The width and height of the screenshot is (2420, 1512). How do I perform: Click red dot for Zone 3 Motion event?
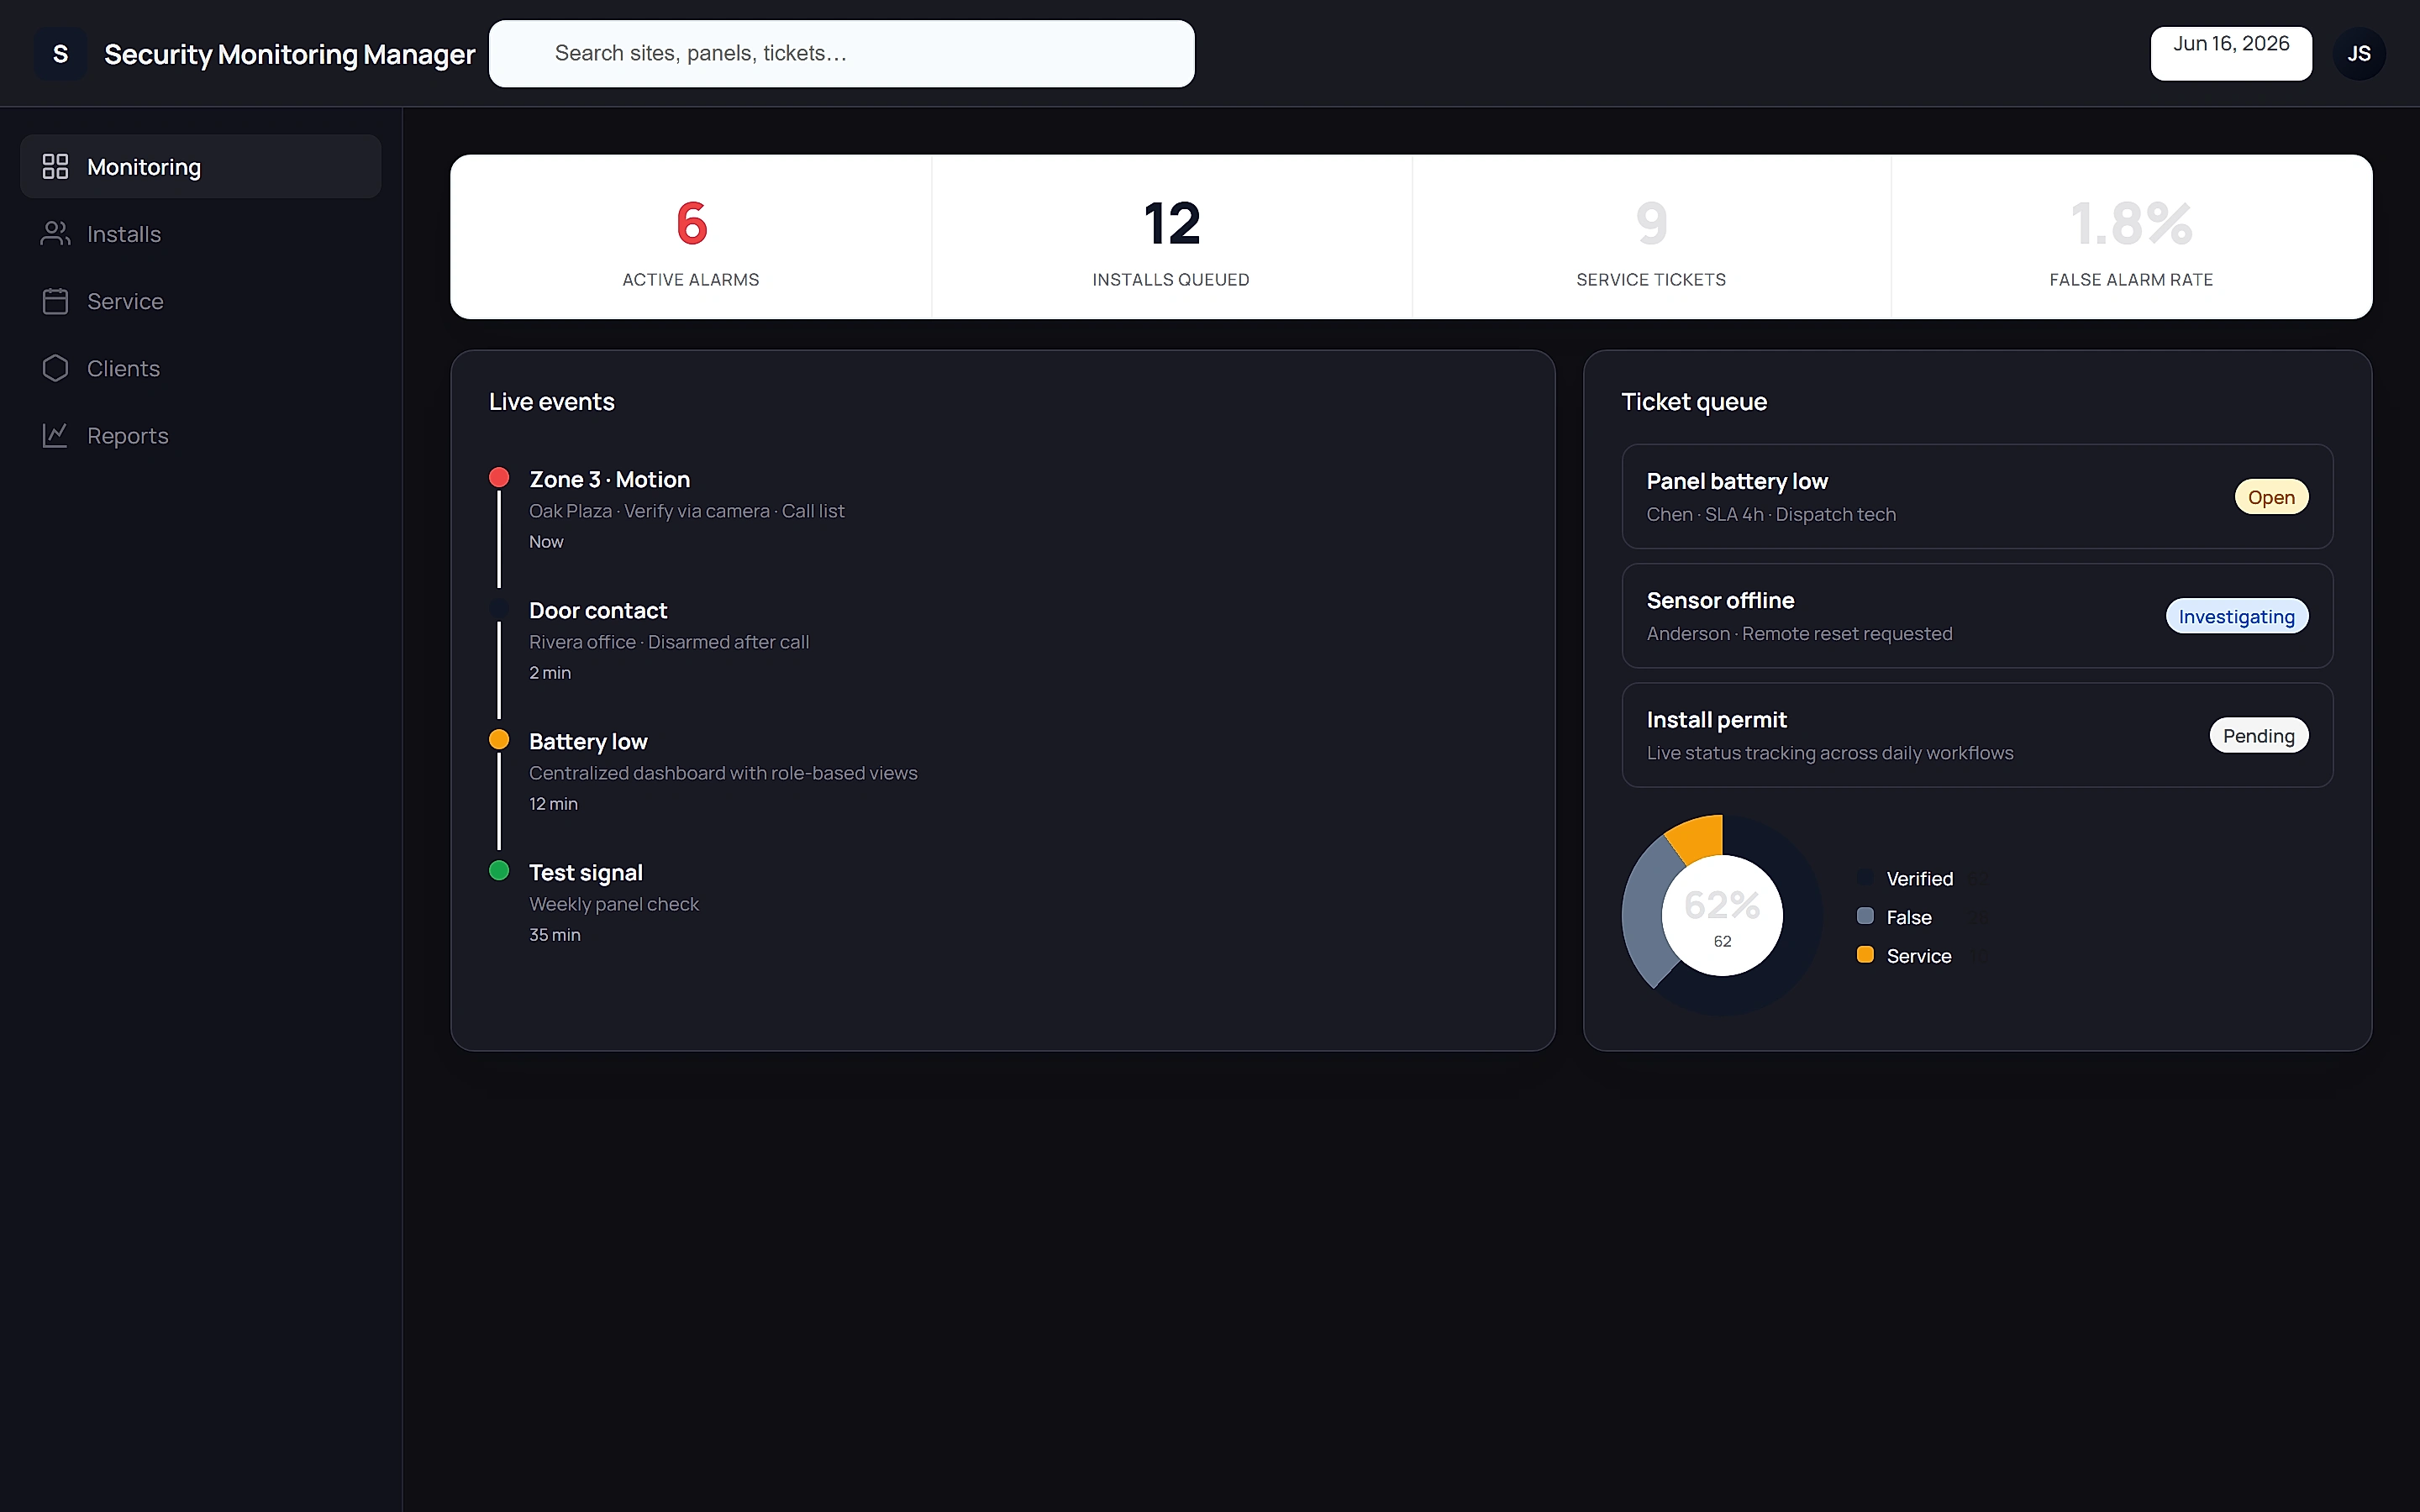coord(499,477)
